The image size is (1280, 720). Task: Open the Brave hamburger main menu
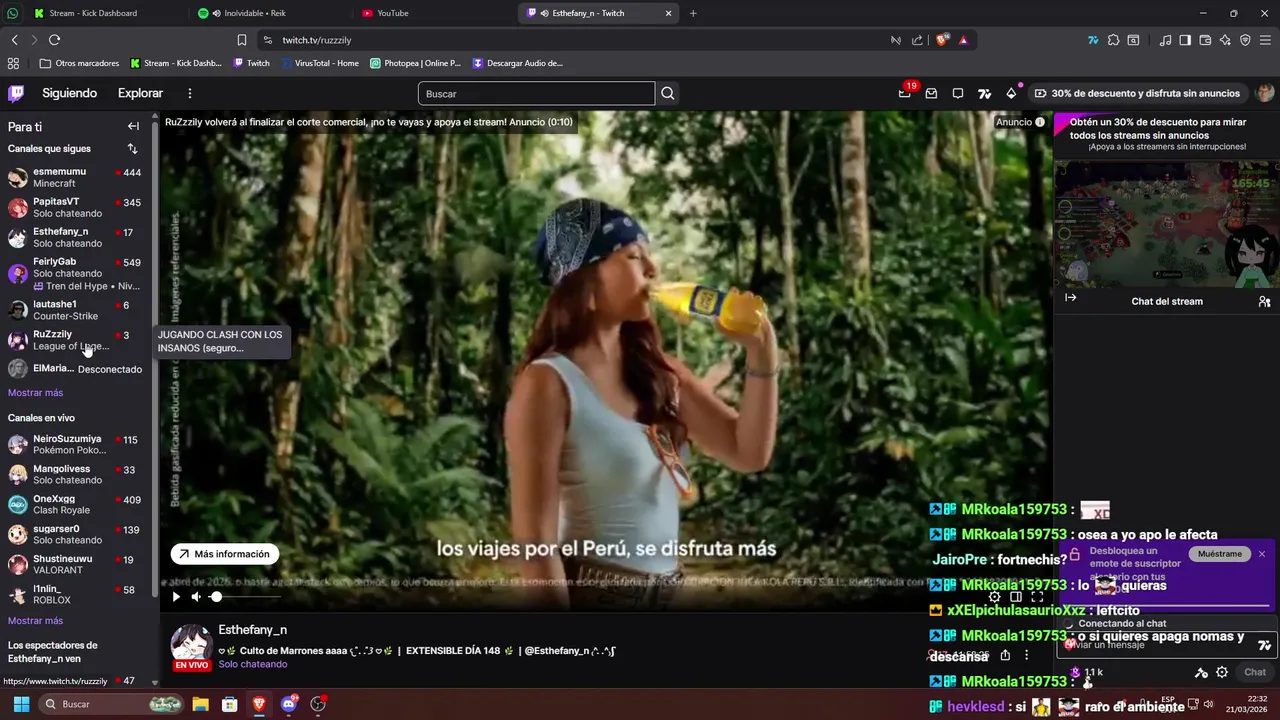click(x=1265, y=40)
